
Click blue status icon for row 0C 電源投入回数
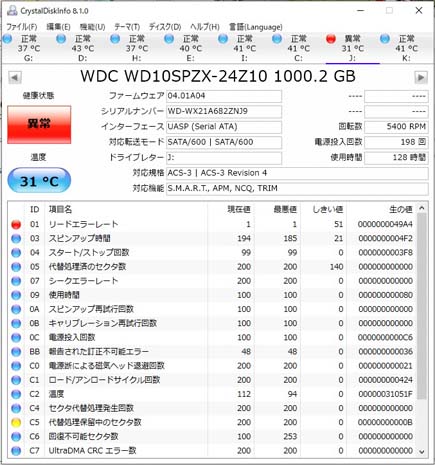[16, 337]
